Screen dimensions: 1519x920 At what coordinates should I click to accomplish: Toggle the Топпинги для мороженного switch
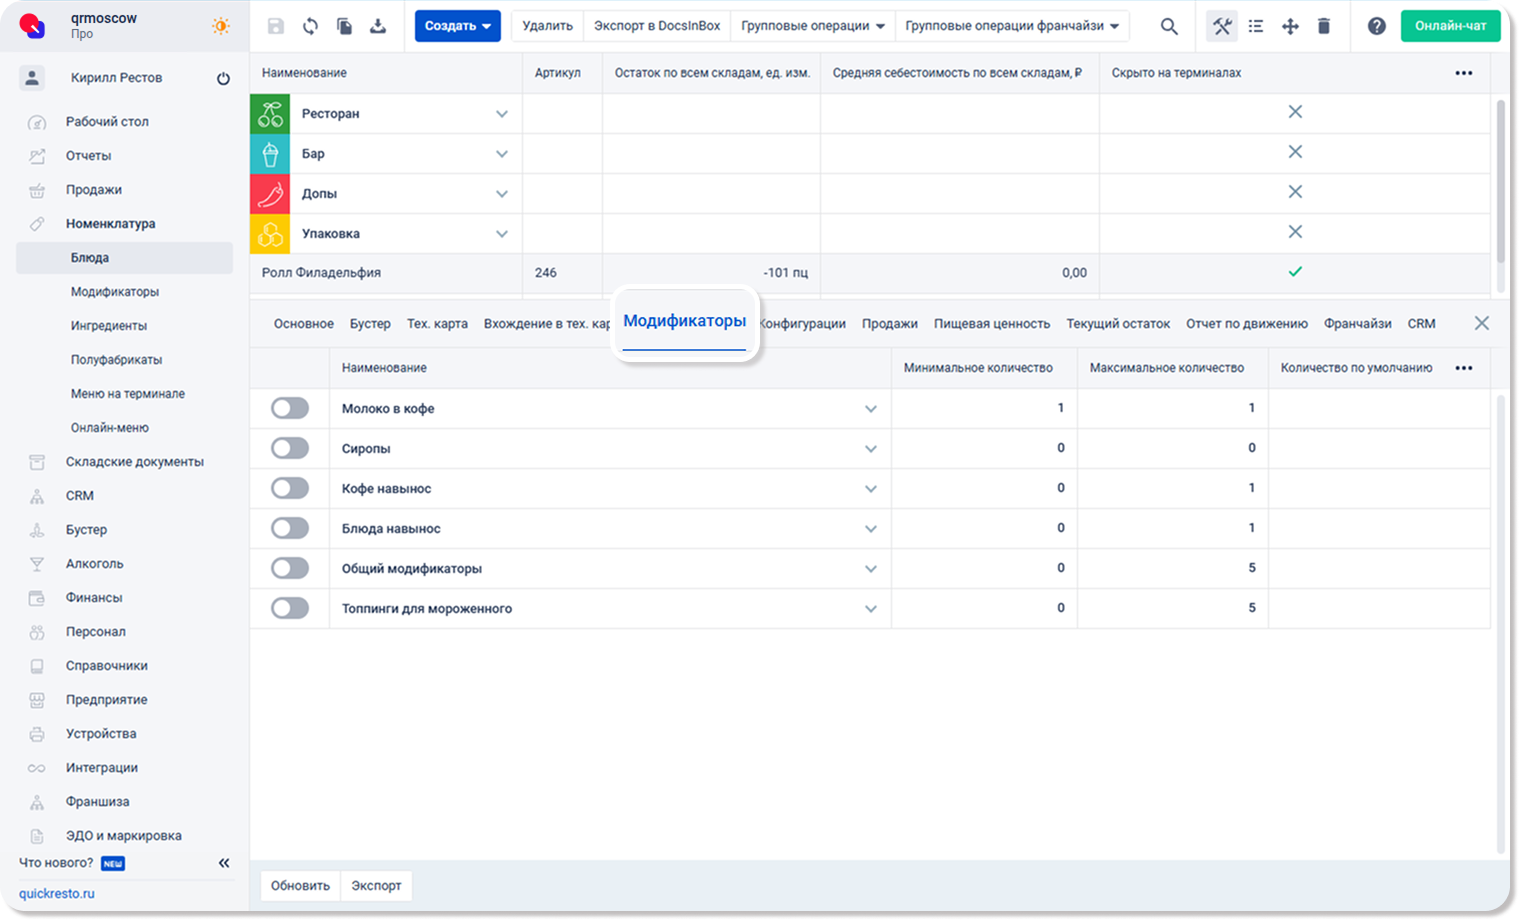290,608
